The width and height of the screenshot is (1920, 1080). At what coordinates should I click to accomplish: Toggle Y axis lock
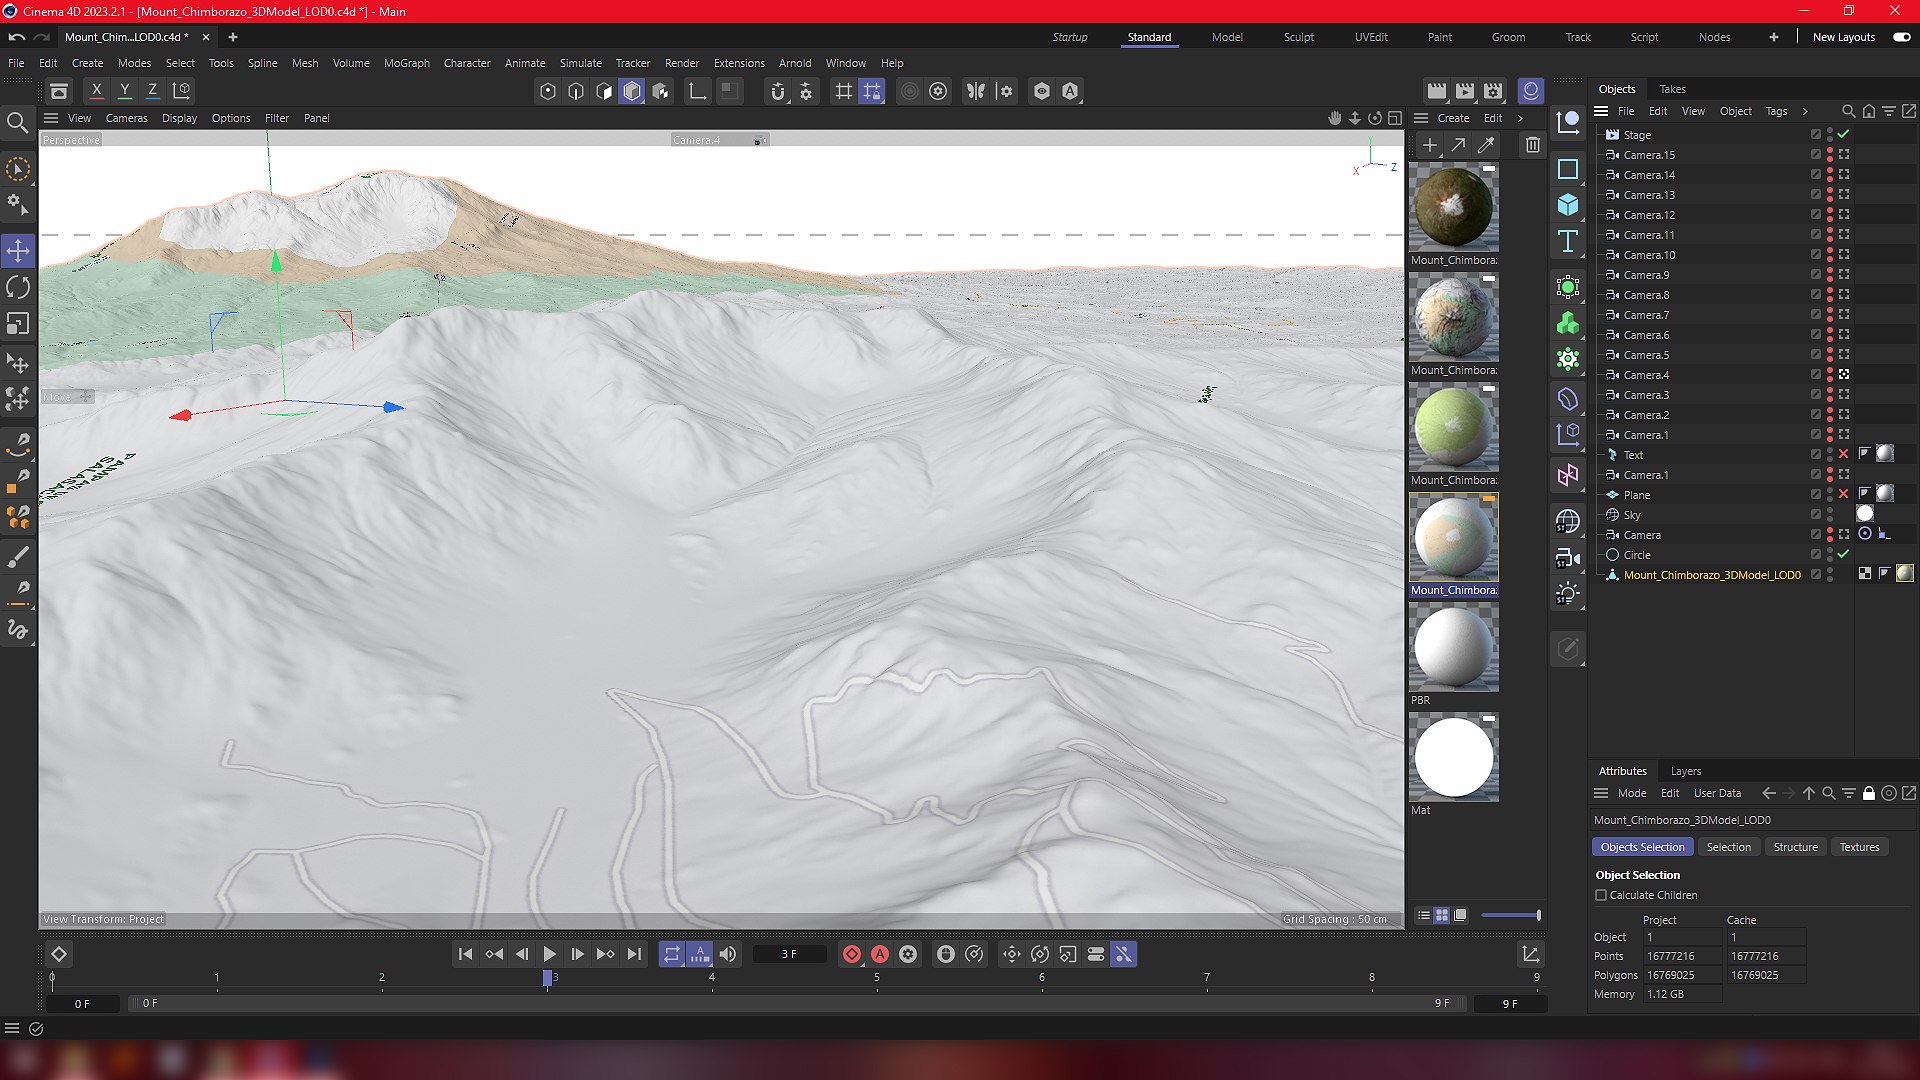point(124,91)
